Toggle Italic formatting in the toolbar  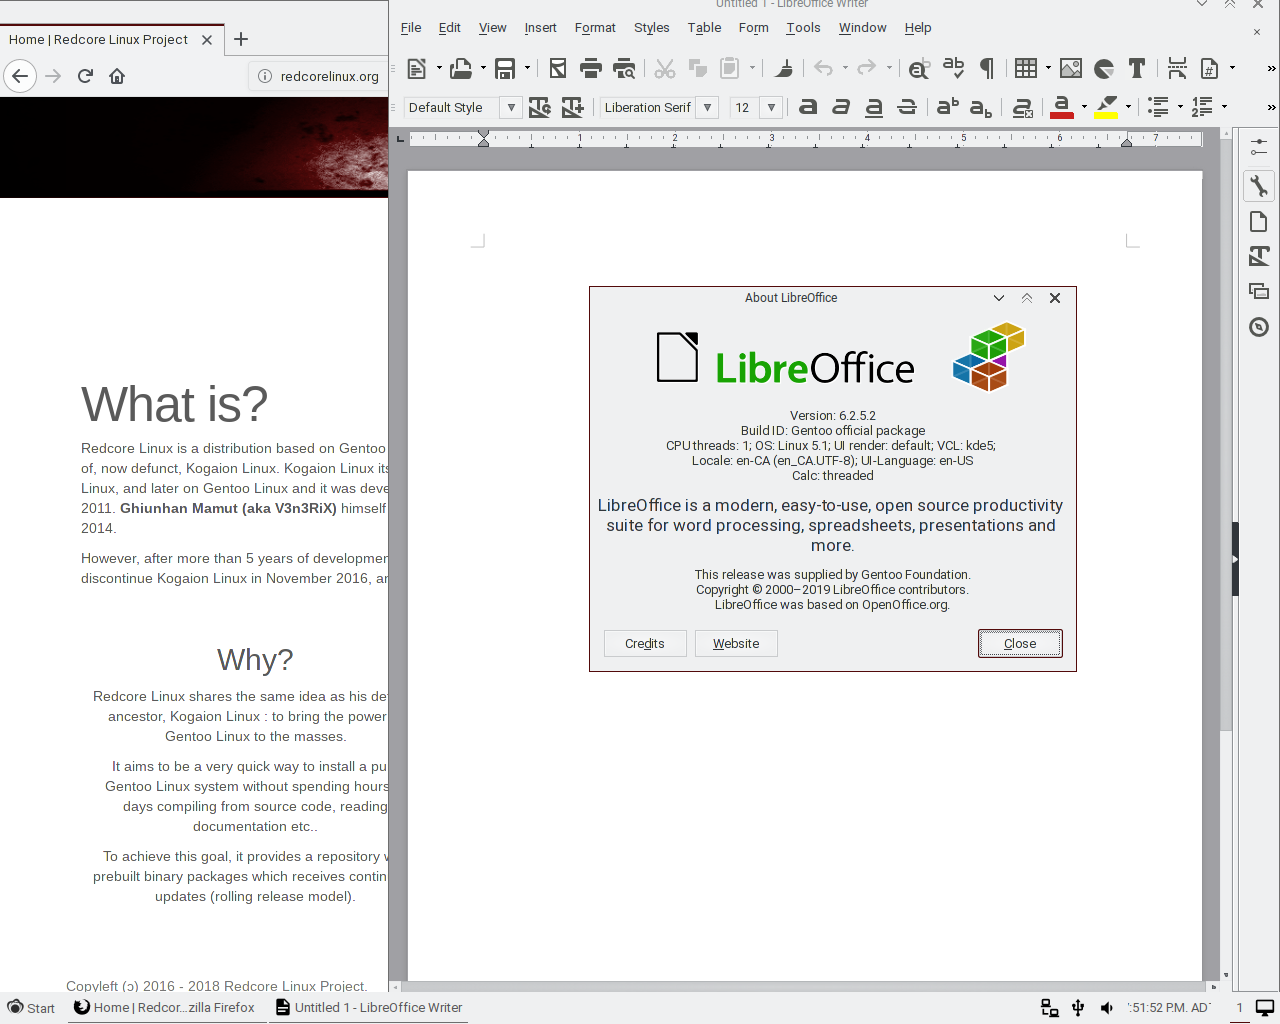(841, 107)
